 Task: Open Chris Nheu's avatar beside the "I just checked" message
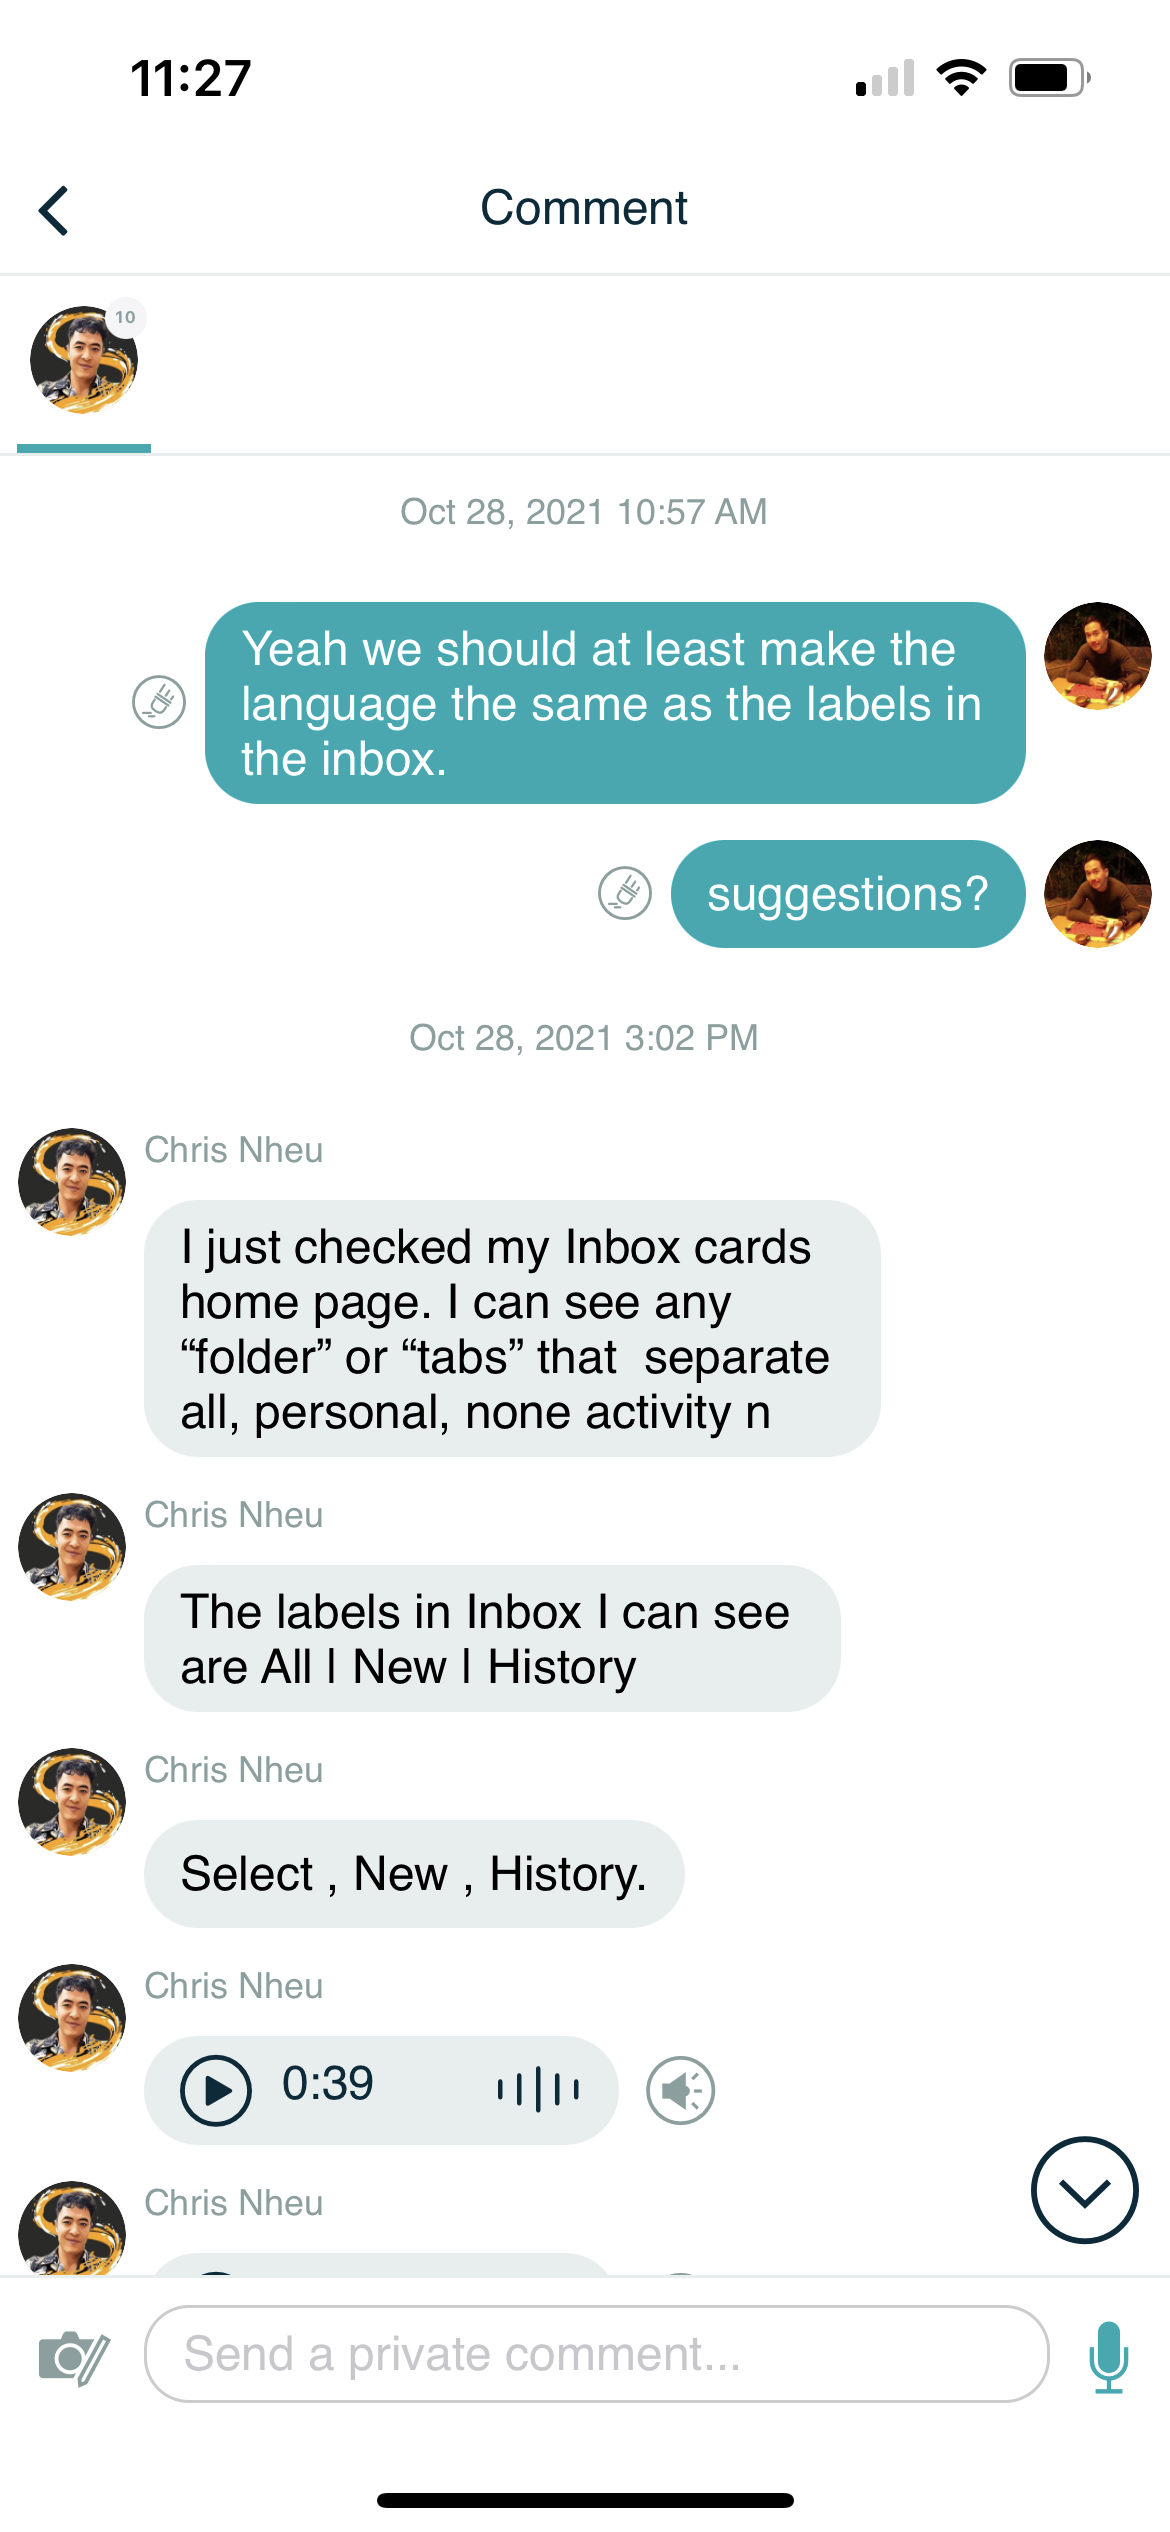click(72, 1182)
